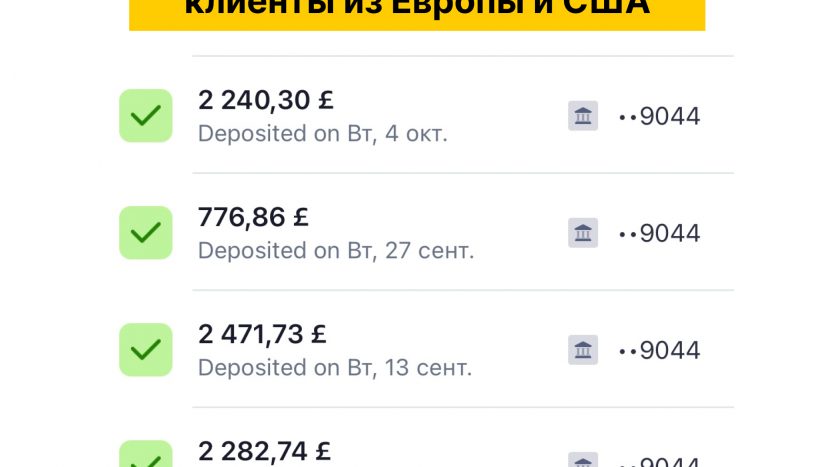
Task: Click the yellow "клиенты из Европы и США" banner
Action: 417,12
